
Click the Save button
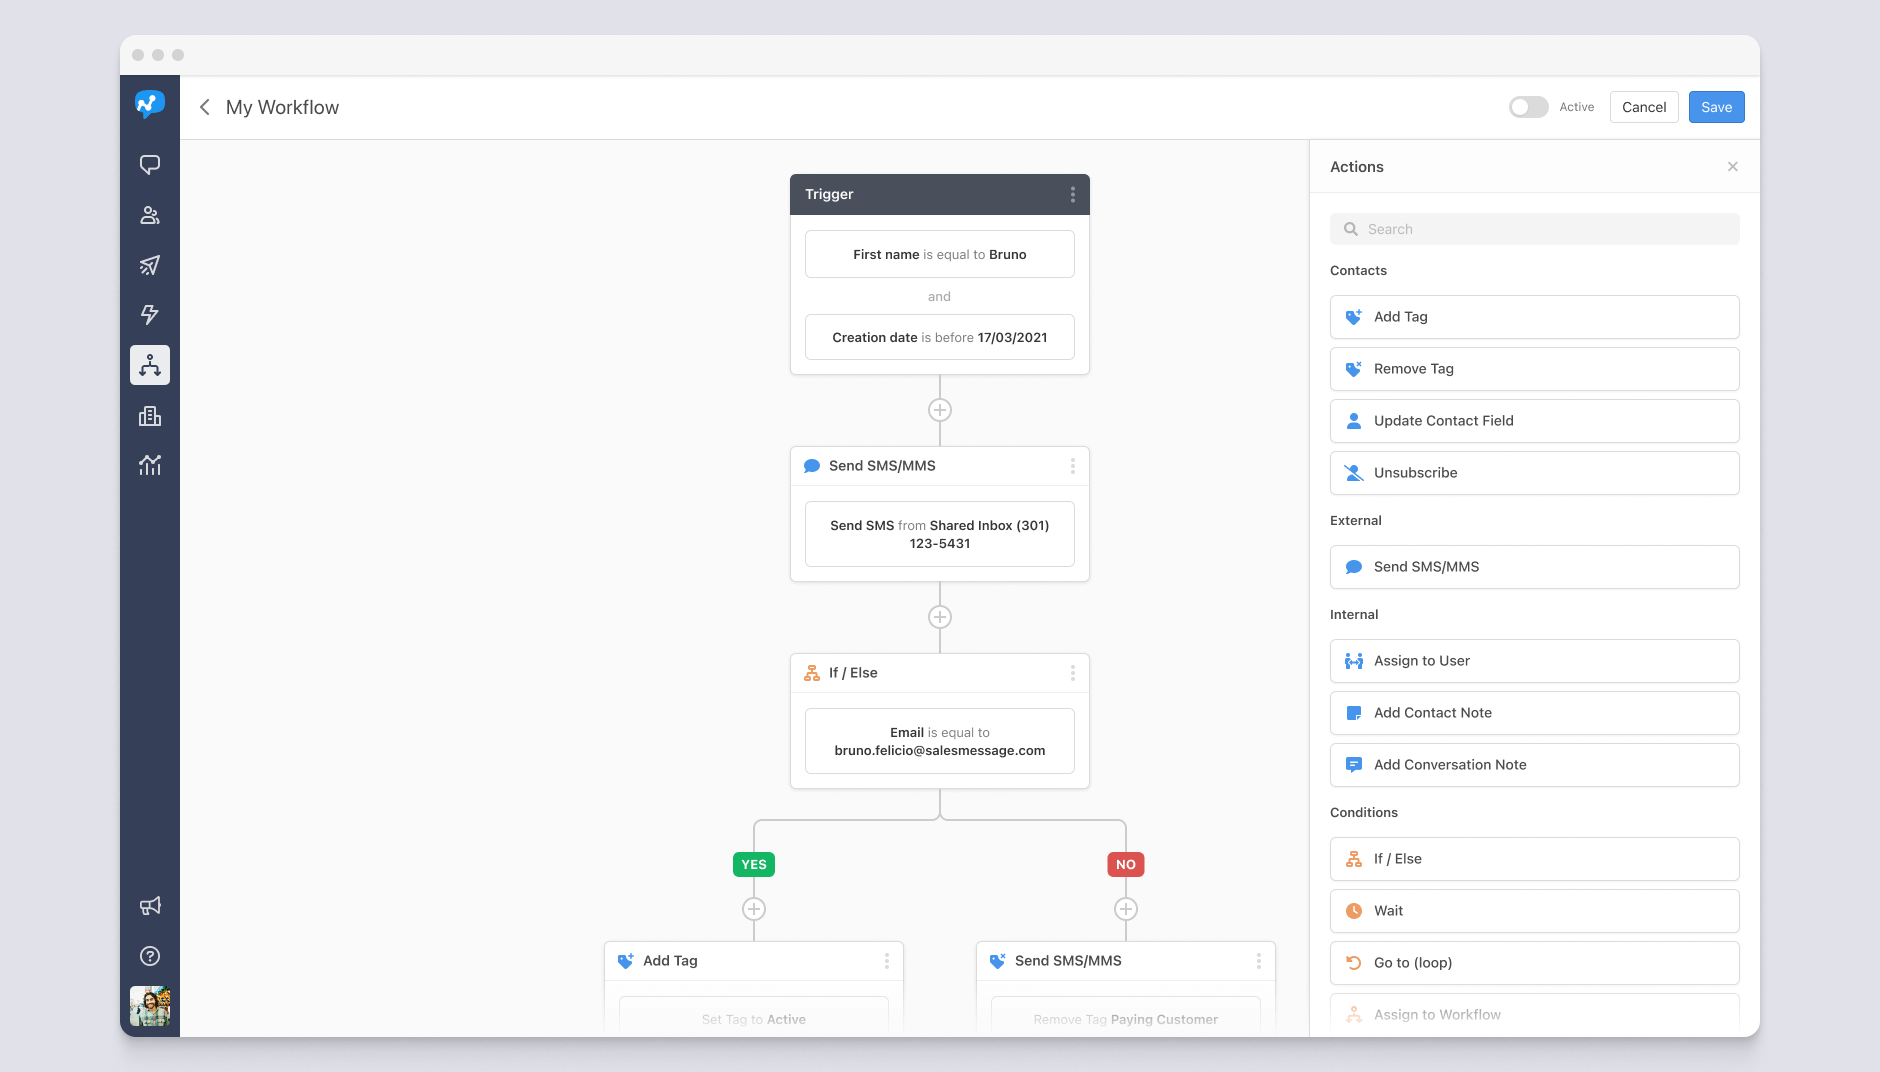(1716, 107)
